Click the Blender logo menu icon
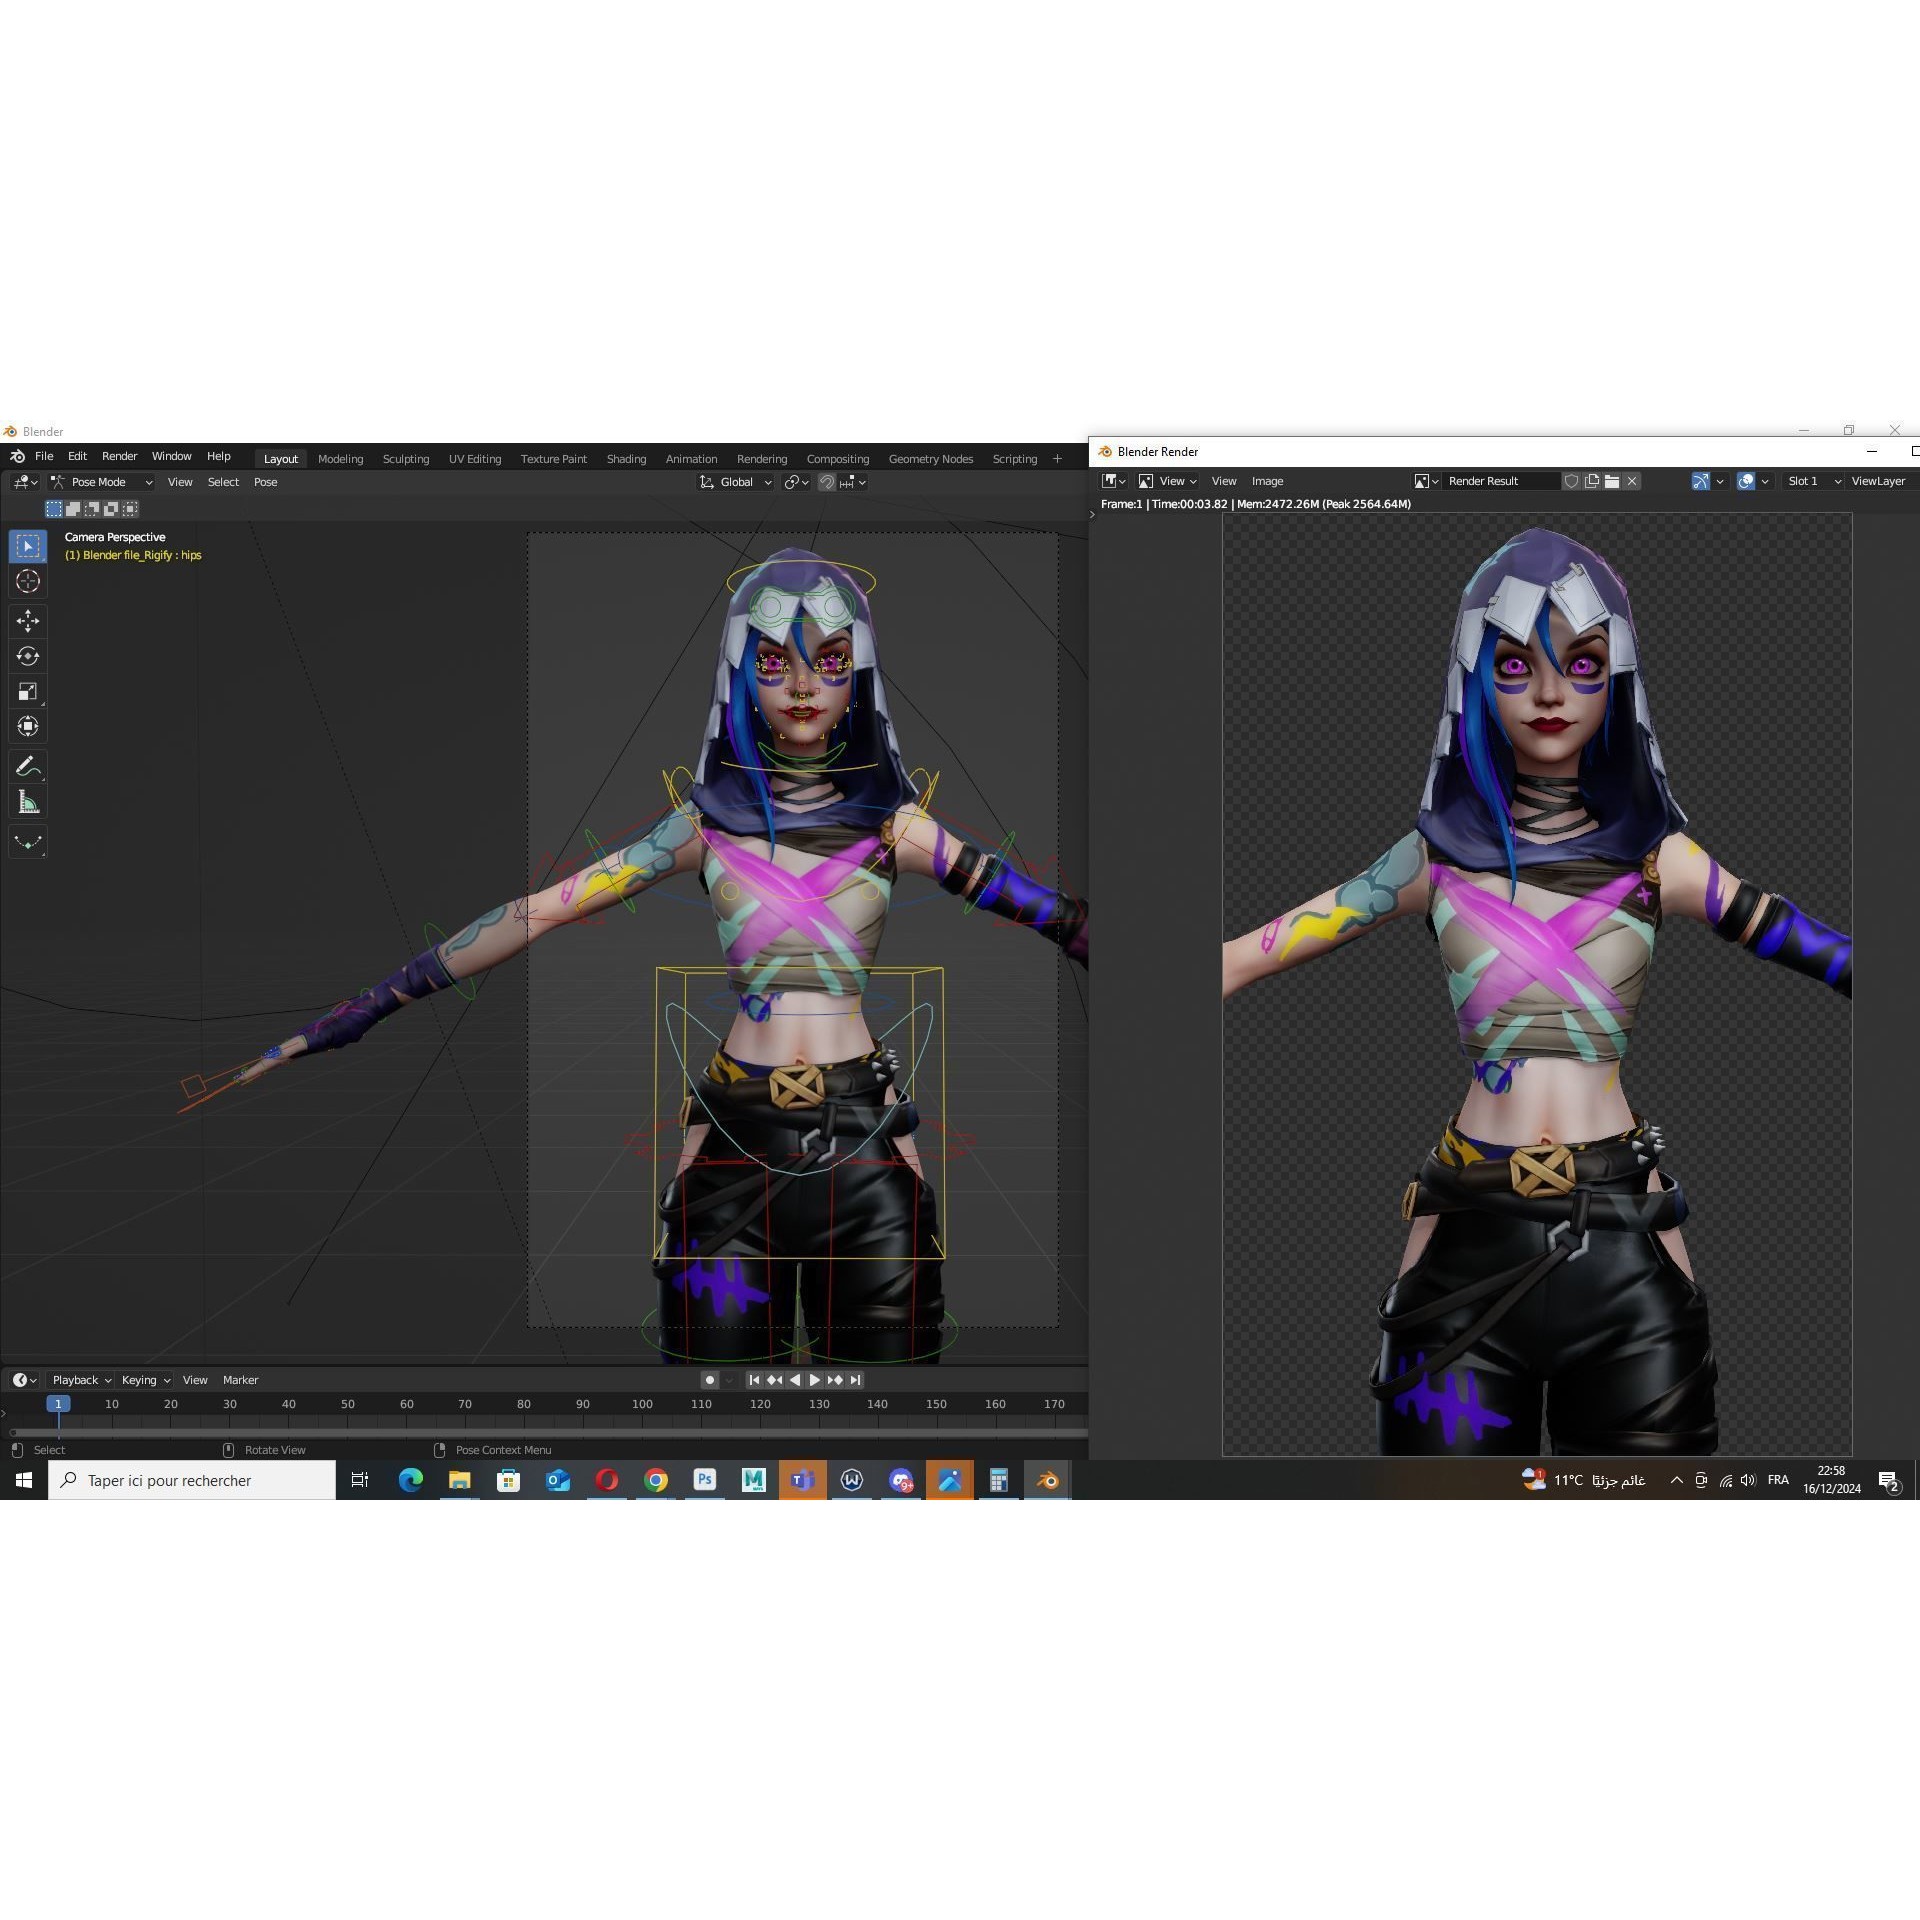 pos(17,456)
